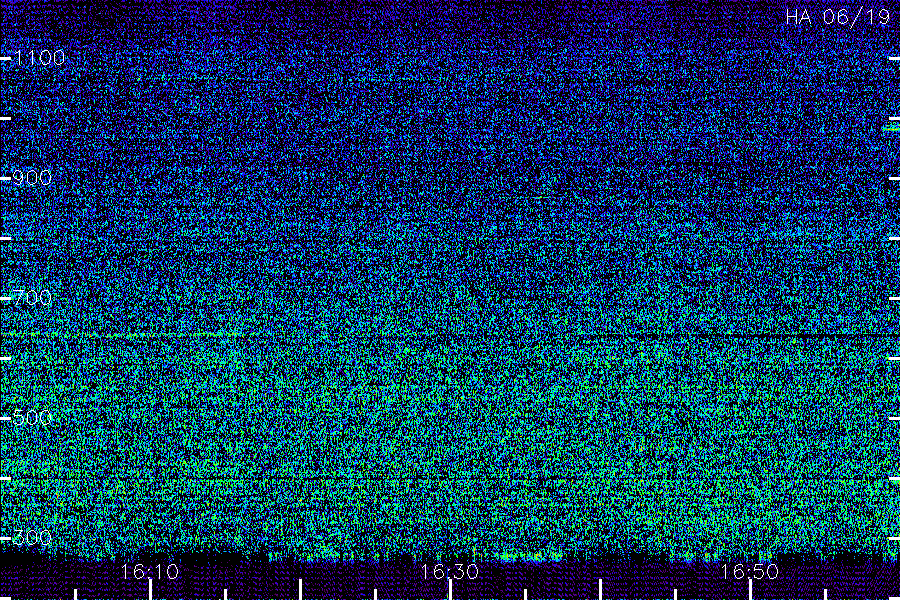Click the 900 frequency axis label

pyautogui.click(x=32, y=178)
